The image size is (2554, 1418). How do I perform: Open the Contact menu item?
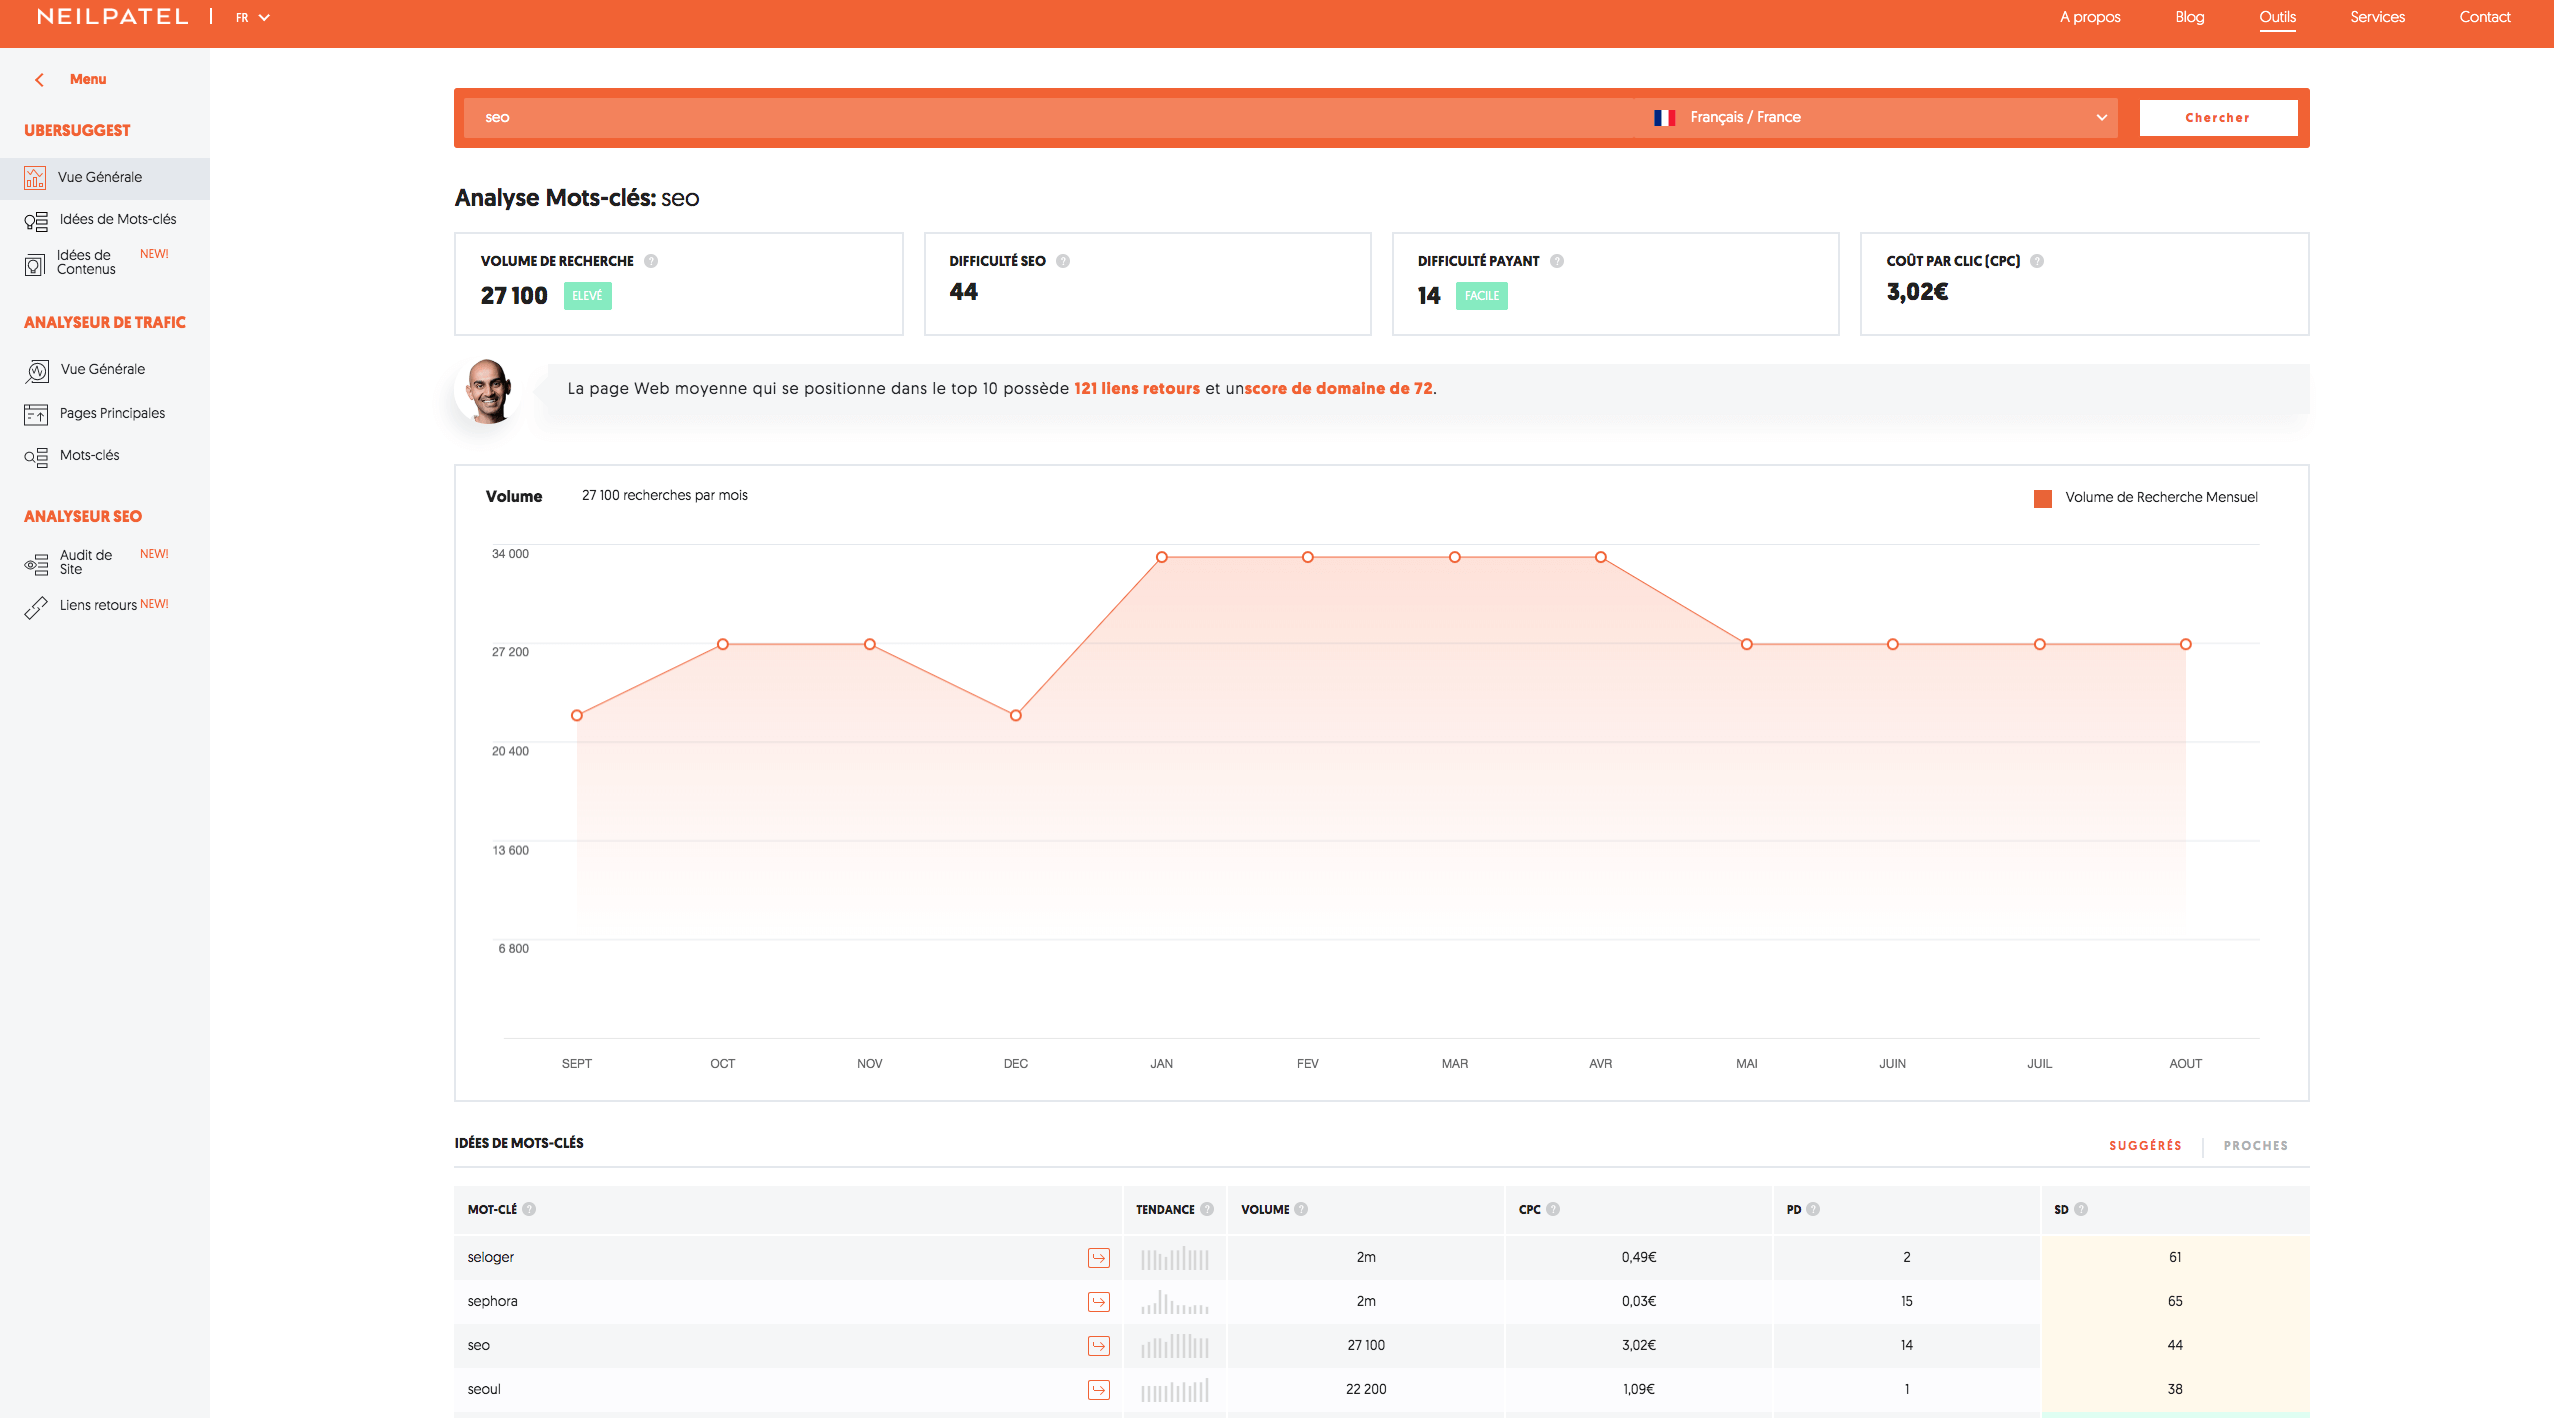(2484, 17)
